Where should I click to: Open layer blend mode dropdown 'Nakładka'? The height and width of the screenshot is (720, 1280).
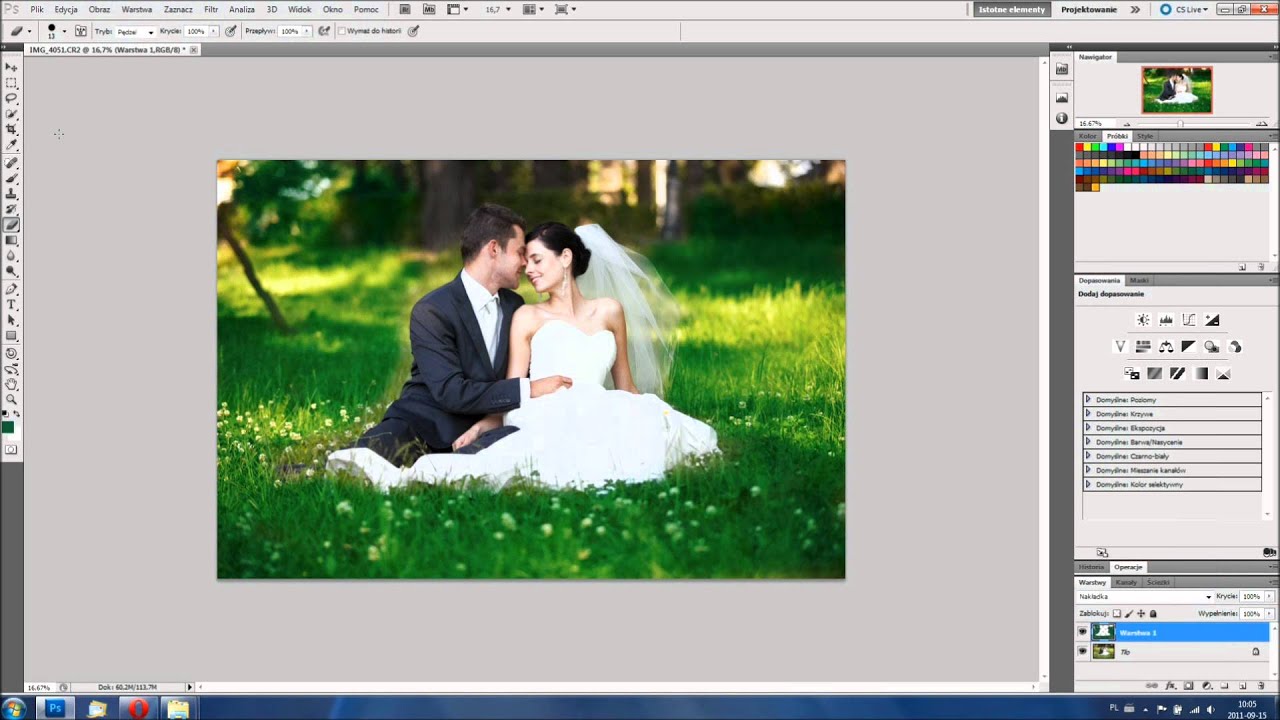click(1145, 596)
